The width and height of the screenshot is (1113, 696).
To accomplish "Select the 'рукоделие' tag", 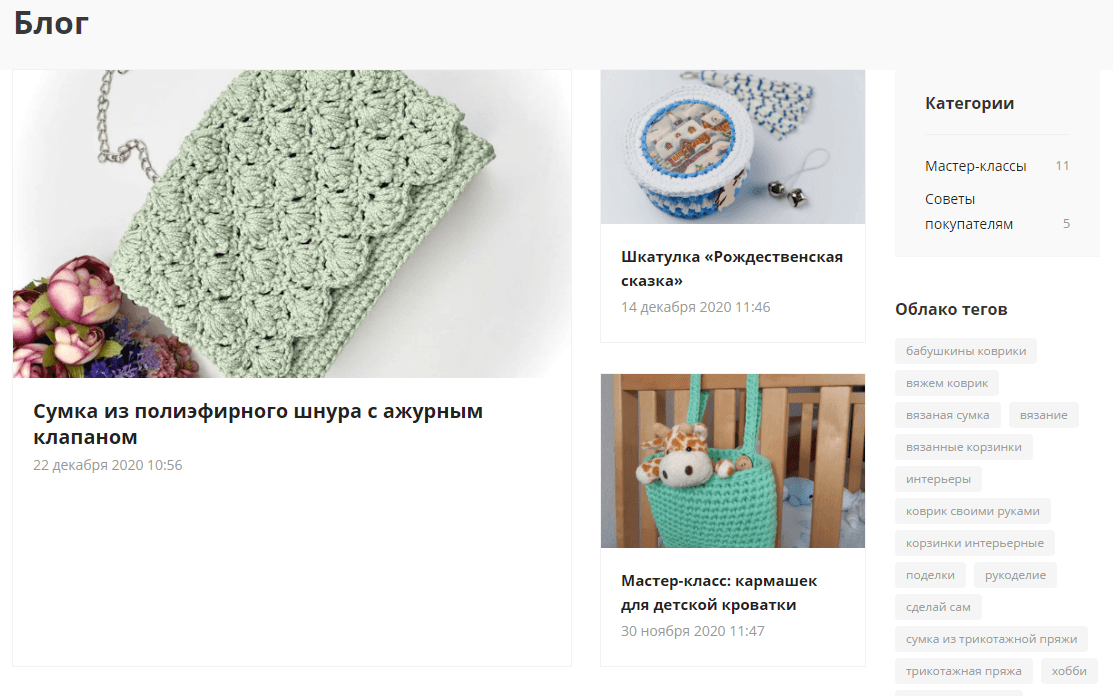I will click(x=1015, y=575).
